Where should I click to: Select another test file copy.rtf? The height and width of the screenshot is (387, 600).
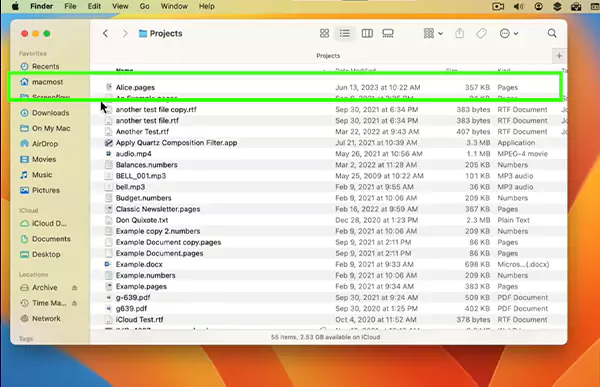328,109
